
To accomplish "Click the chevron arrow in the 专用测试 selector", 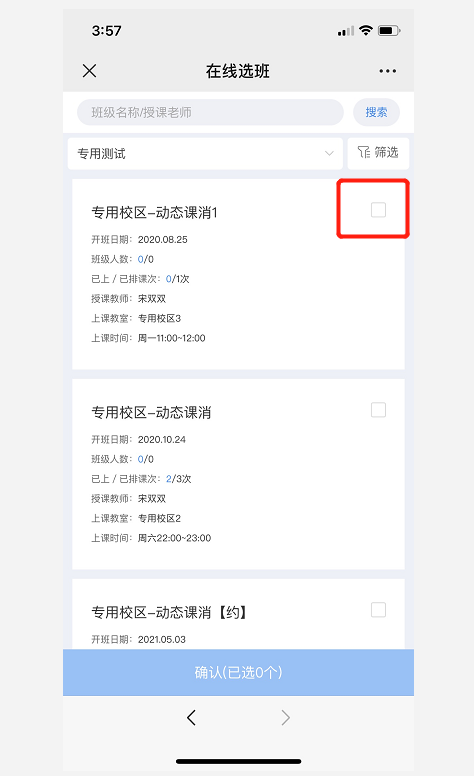I will tap(329, 153).
